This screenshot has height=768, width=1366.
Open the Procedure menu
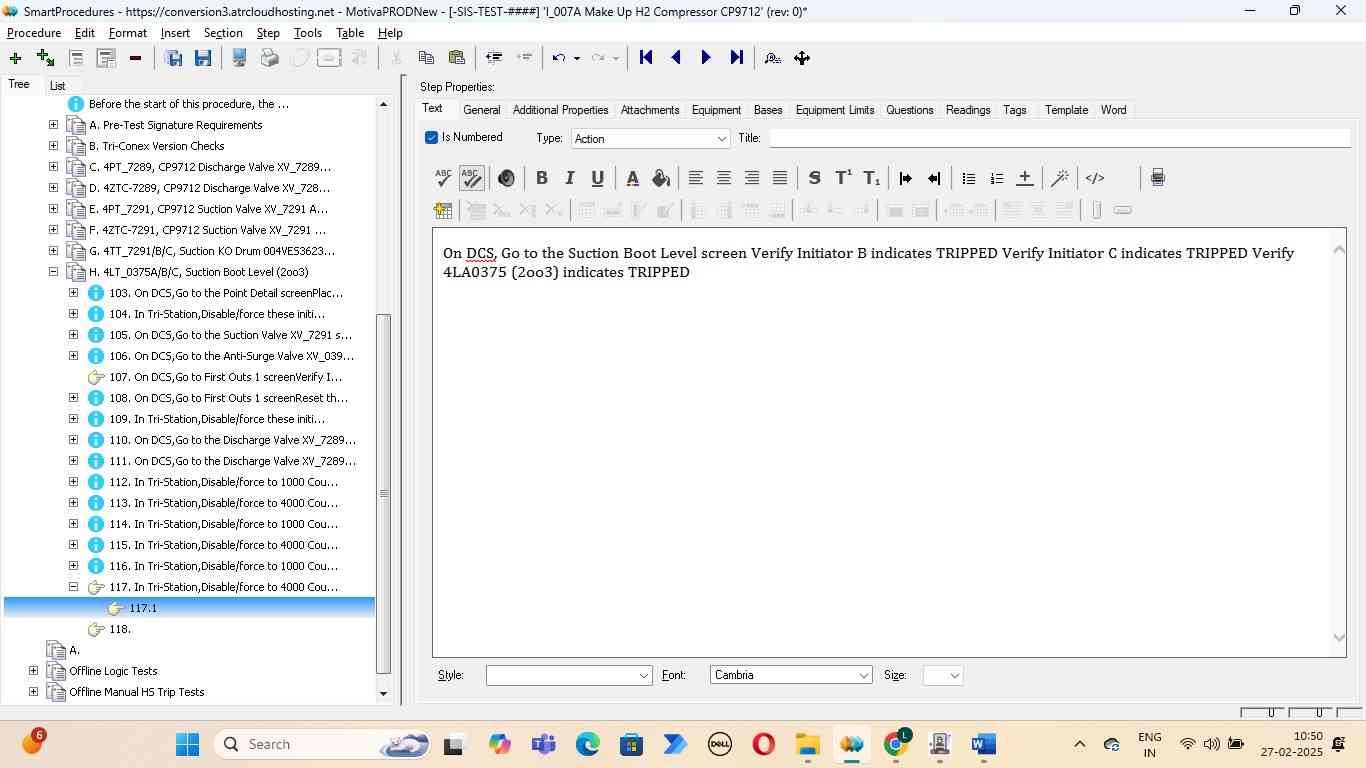click(34, 33)
